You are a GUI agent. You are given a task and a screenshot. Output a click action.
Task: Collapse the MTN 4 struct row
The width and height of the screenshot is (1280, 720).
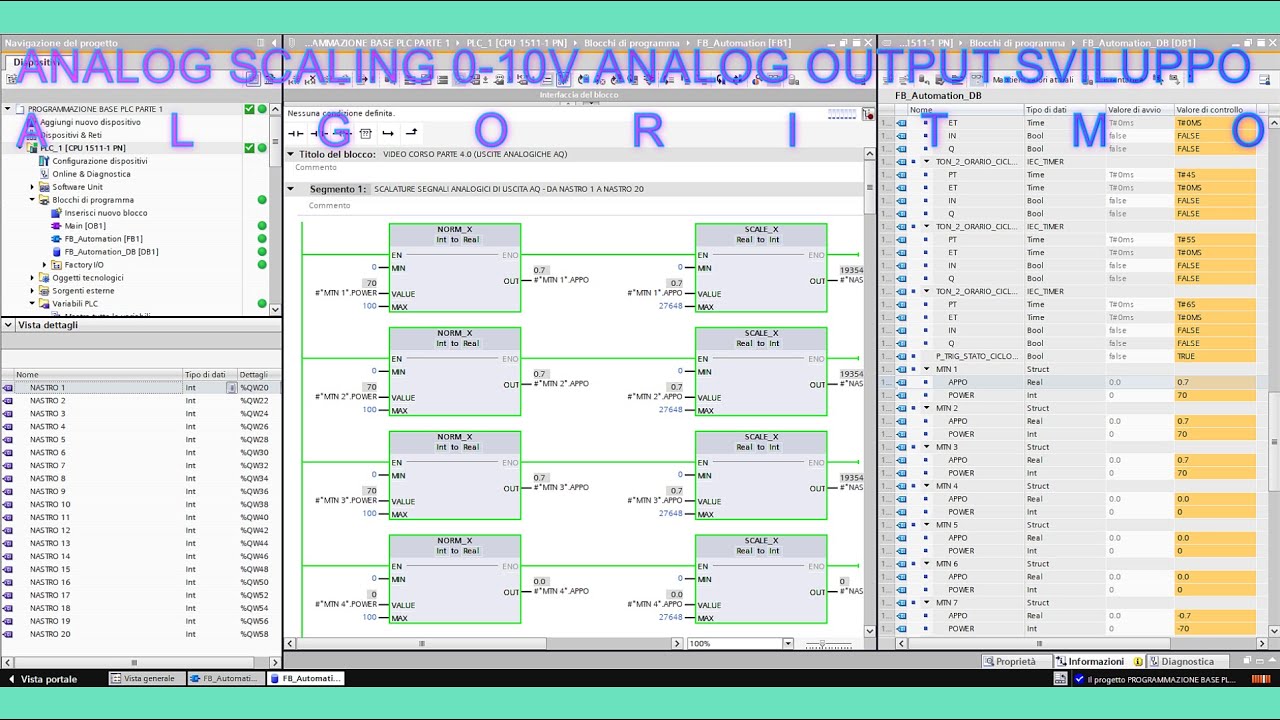pyautogui.click(x=927, y=486)
